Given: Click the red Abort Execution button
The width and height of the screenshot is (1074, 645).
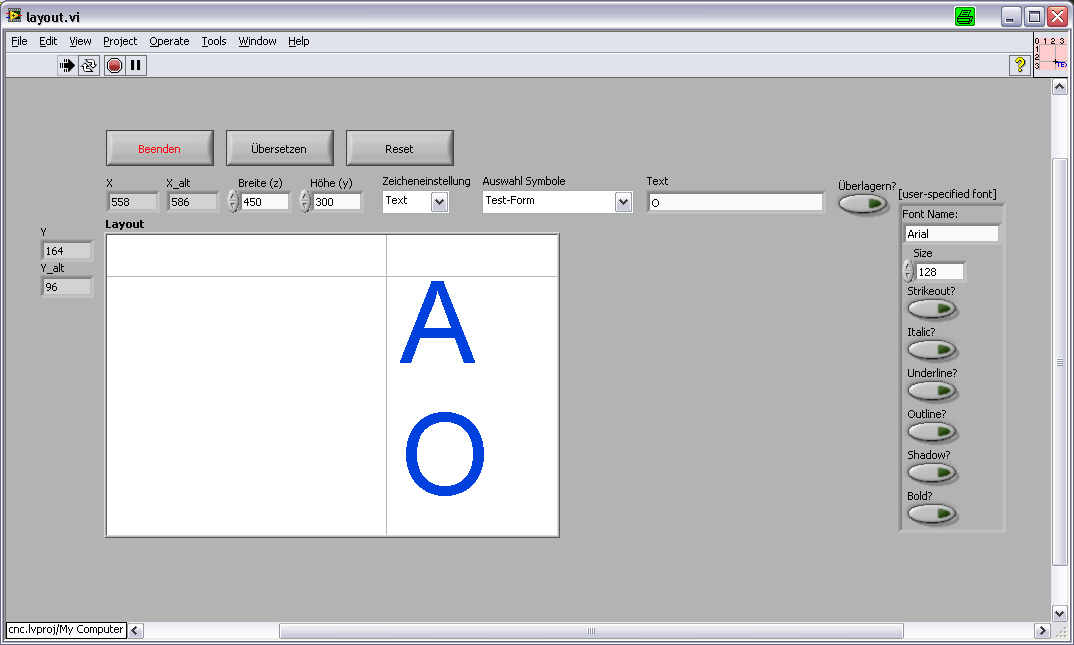Looking at the screenshot, I should coord(114,66).
